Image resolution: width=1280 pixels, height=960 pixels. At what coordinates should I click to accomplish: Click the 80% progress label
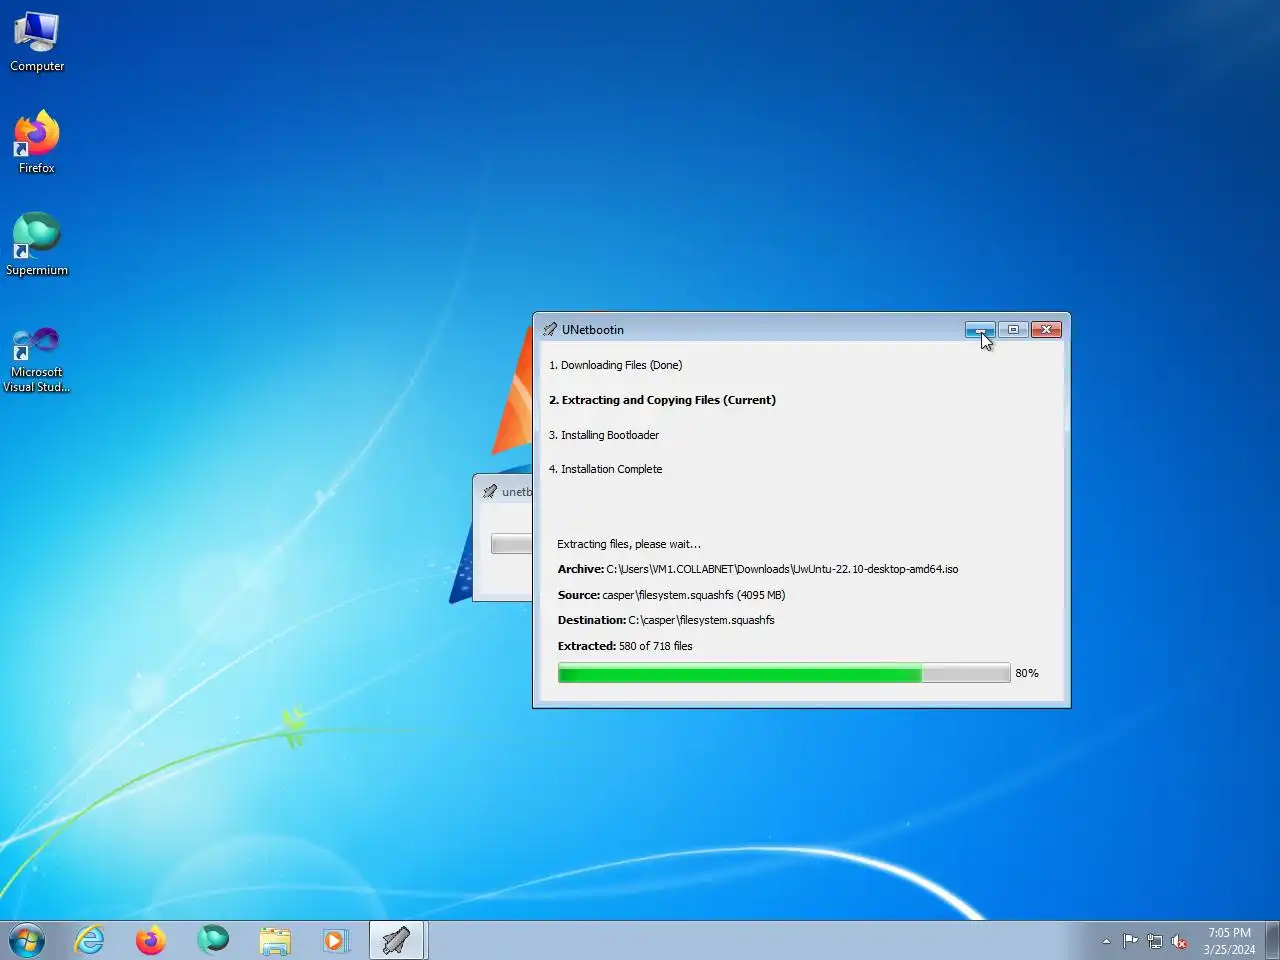click(1027, 673)
